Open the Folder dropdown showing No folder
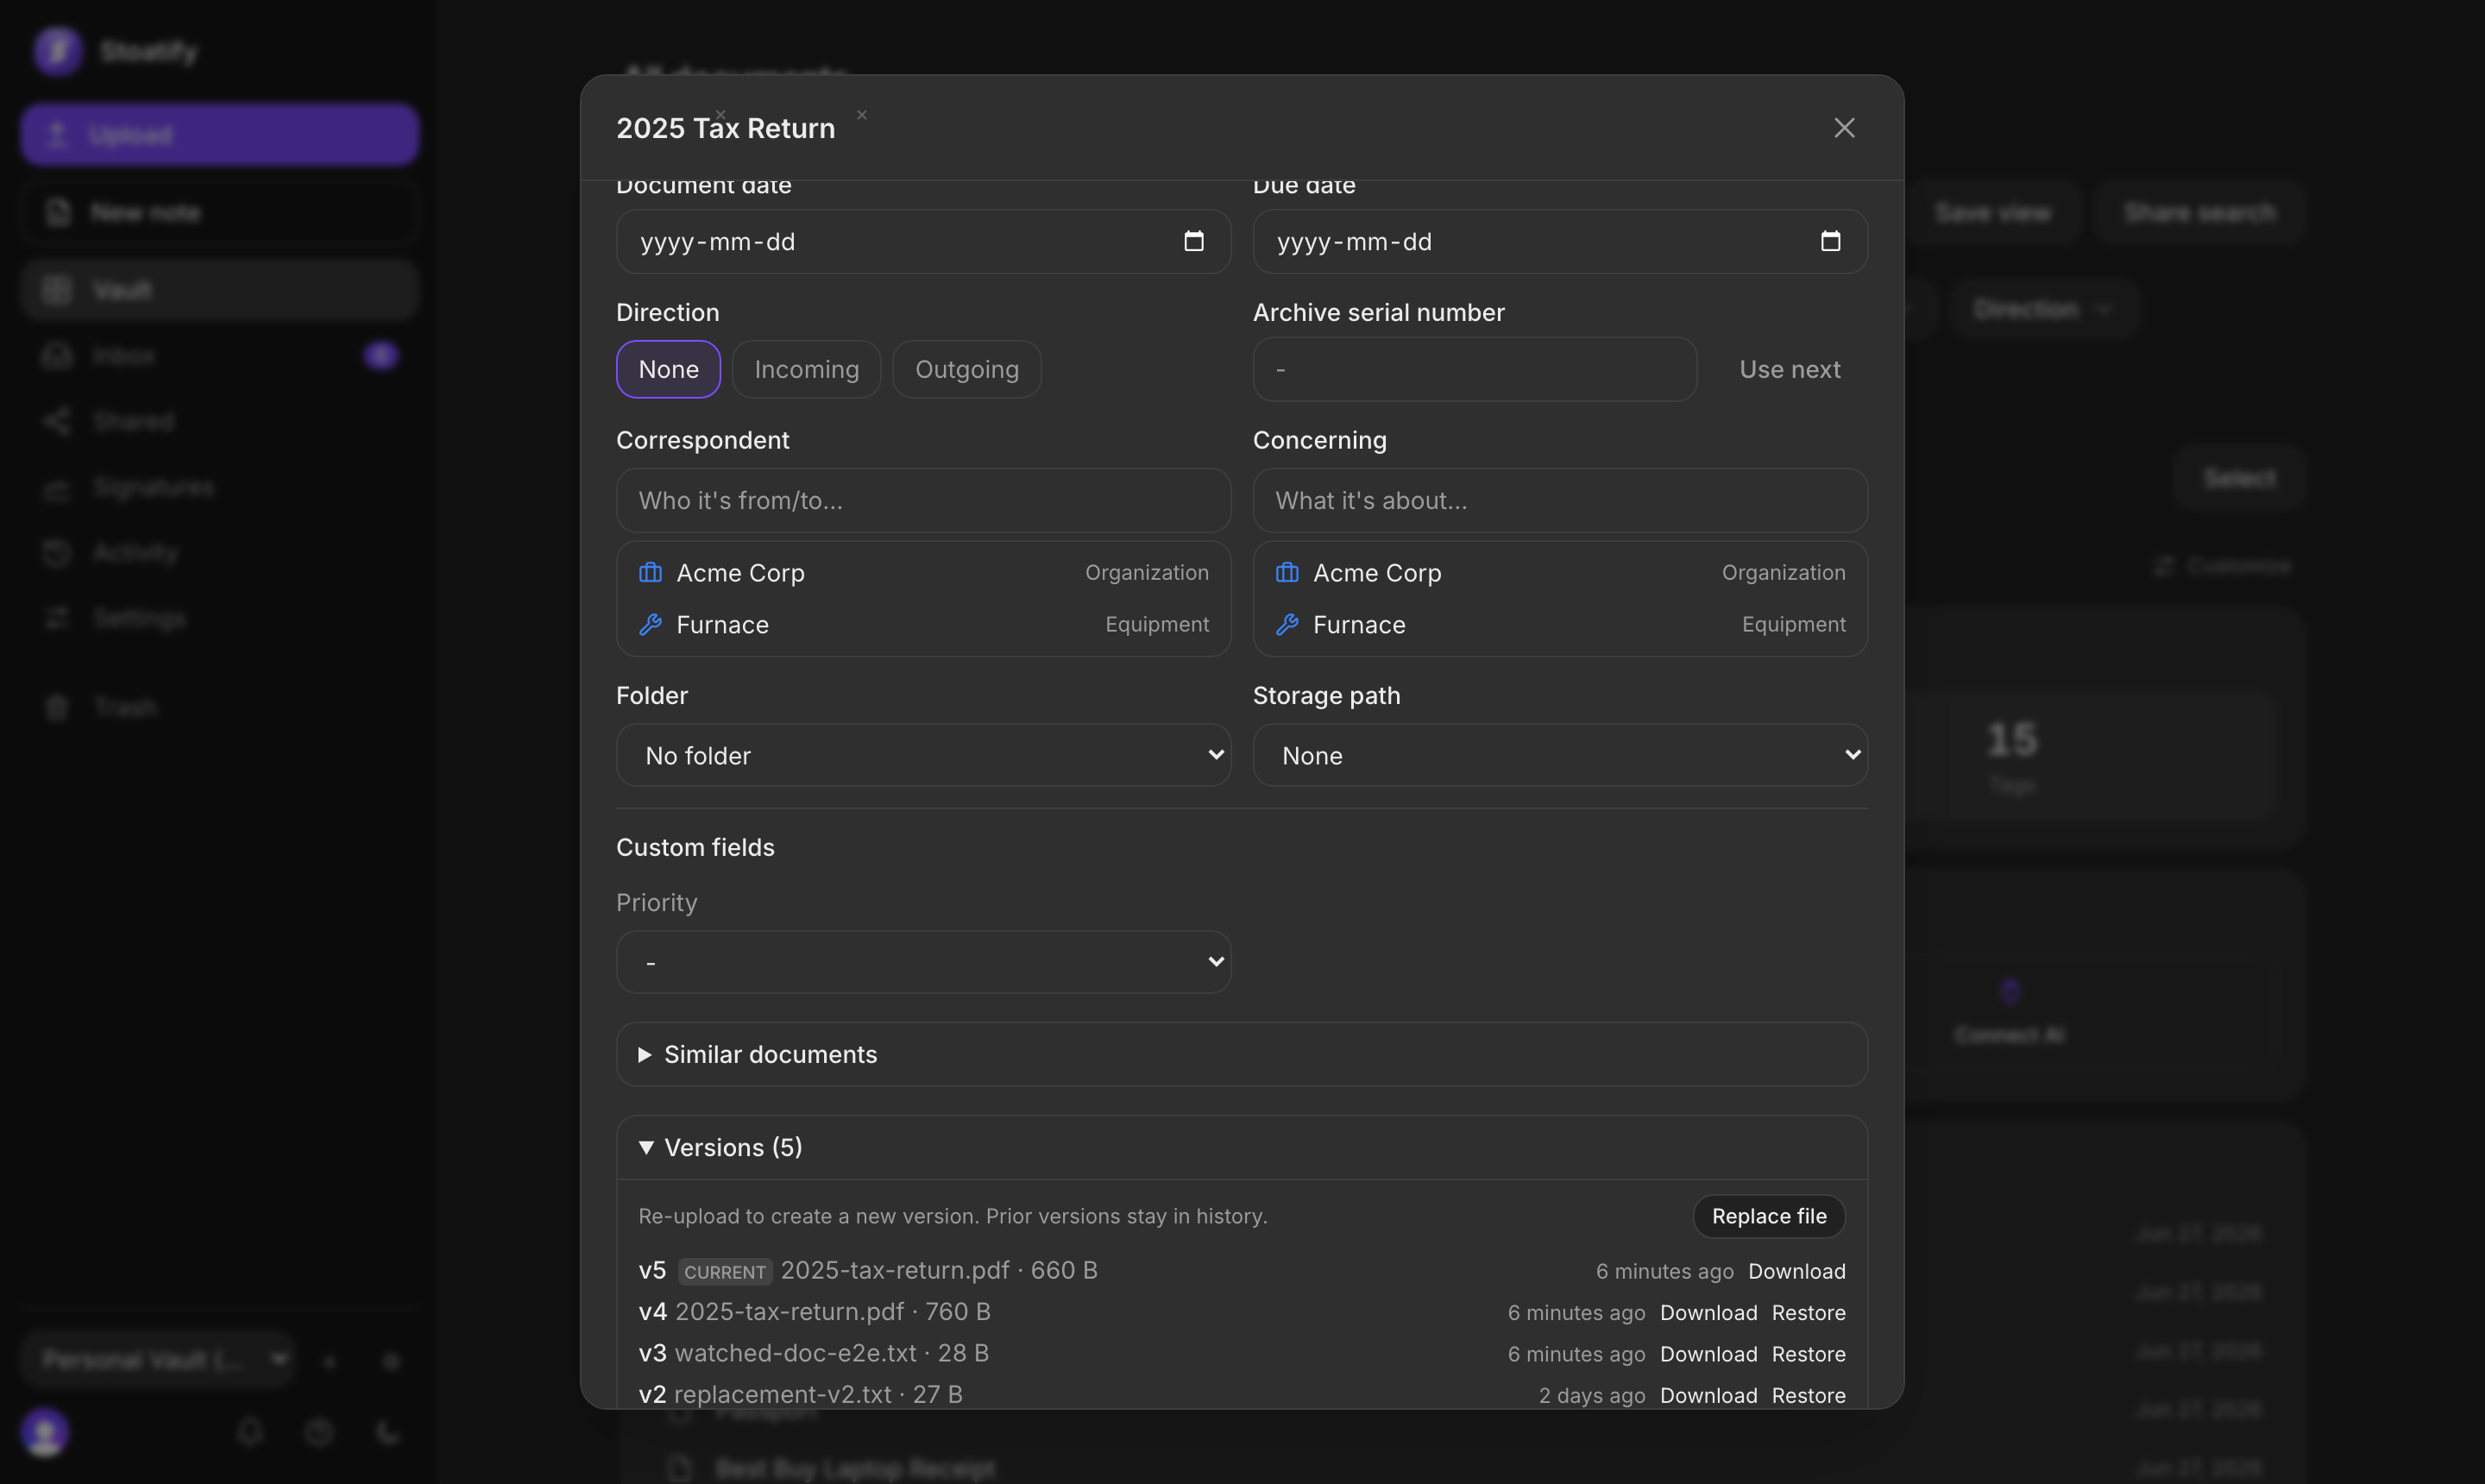The height and width of the screenshot is (1484, 2485). coord(923,755)
